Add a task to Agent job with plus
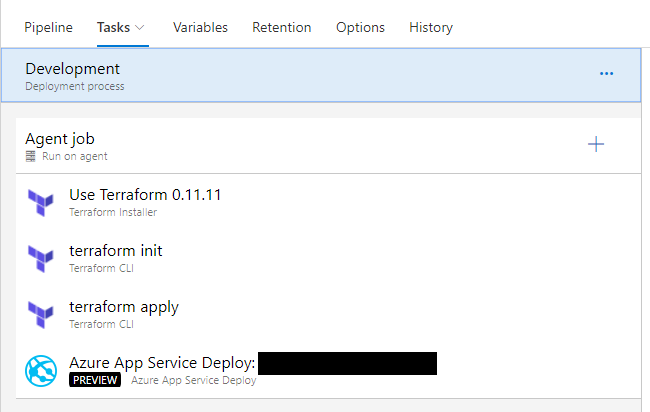The height and width of the screenshot is (412, 650). (x=596, y=144)
